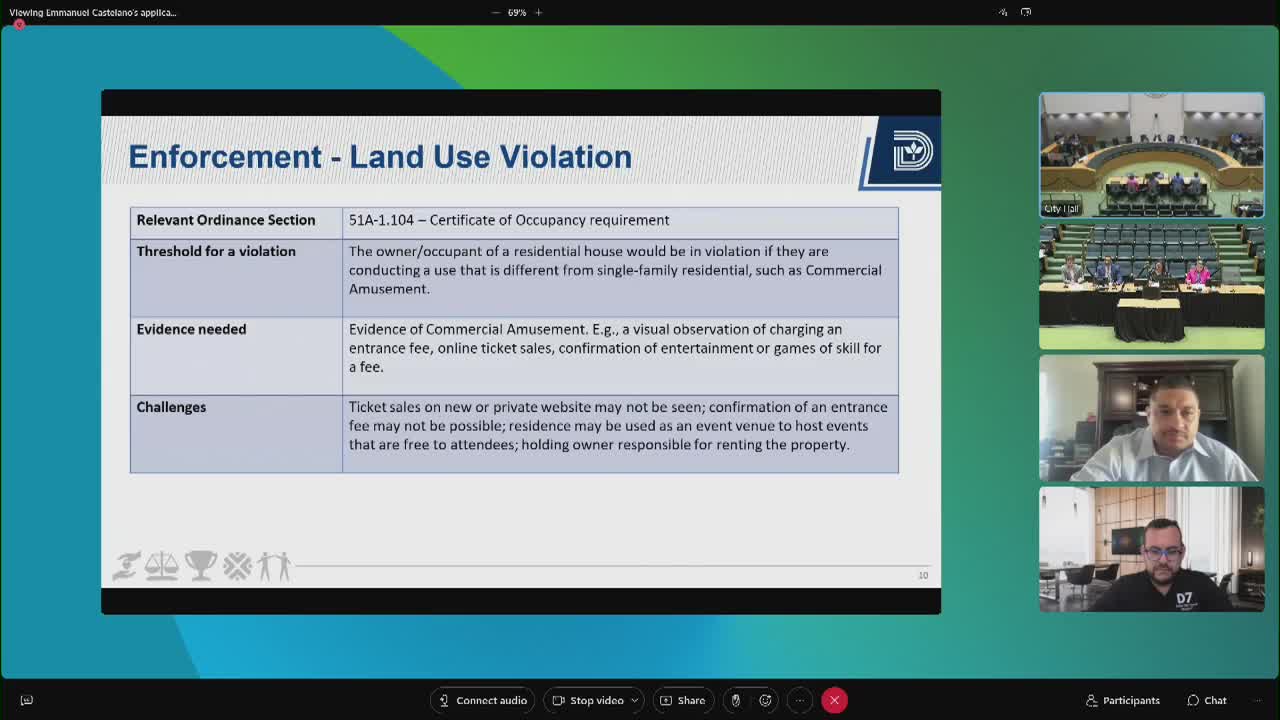Select the City Hall chamber video thumbnail
The width and height of the screenshot is (1280, 720).
tap(1152, 155)
